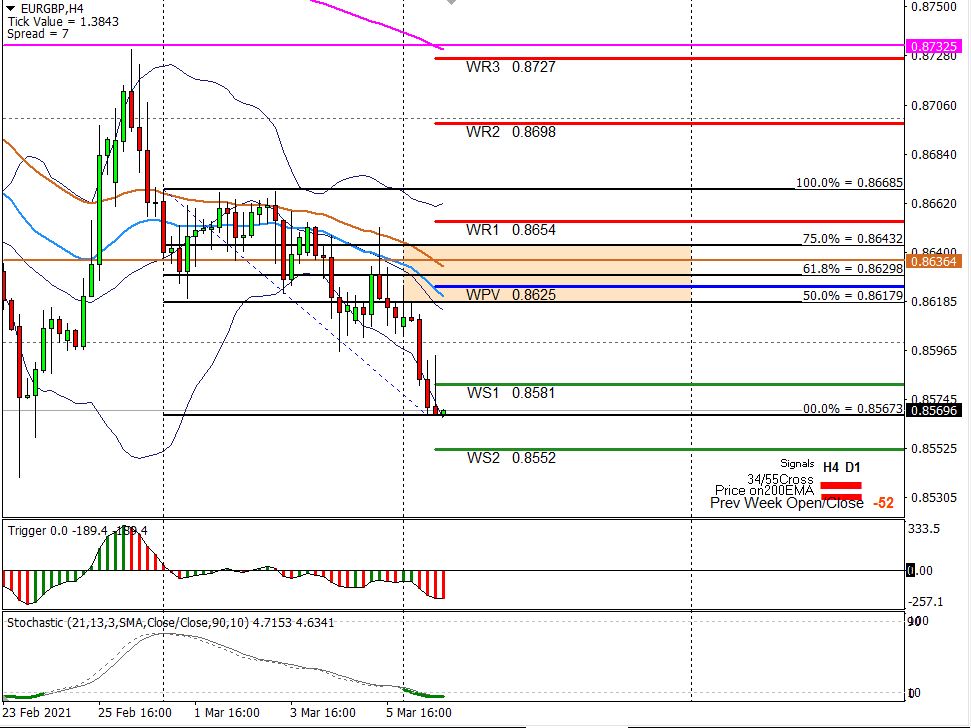Select the 100.0% Fibonacci level label
The width and height of the screenshot is (971, 728).
click(x=849, y=184)
